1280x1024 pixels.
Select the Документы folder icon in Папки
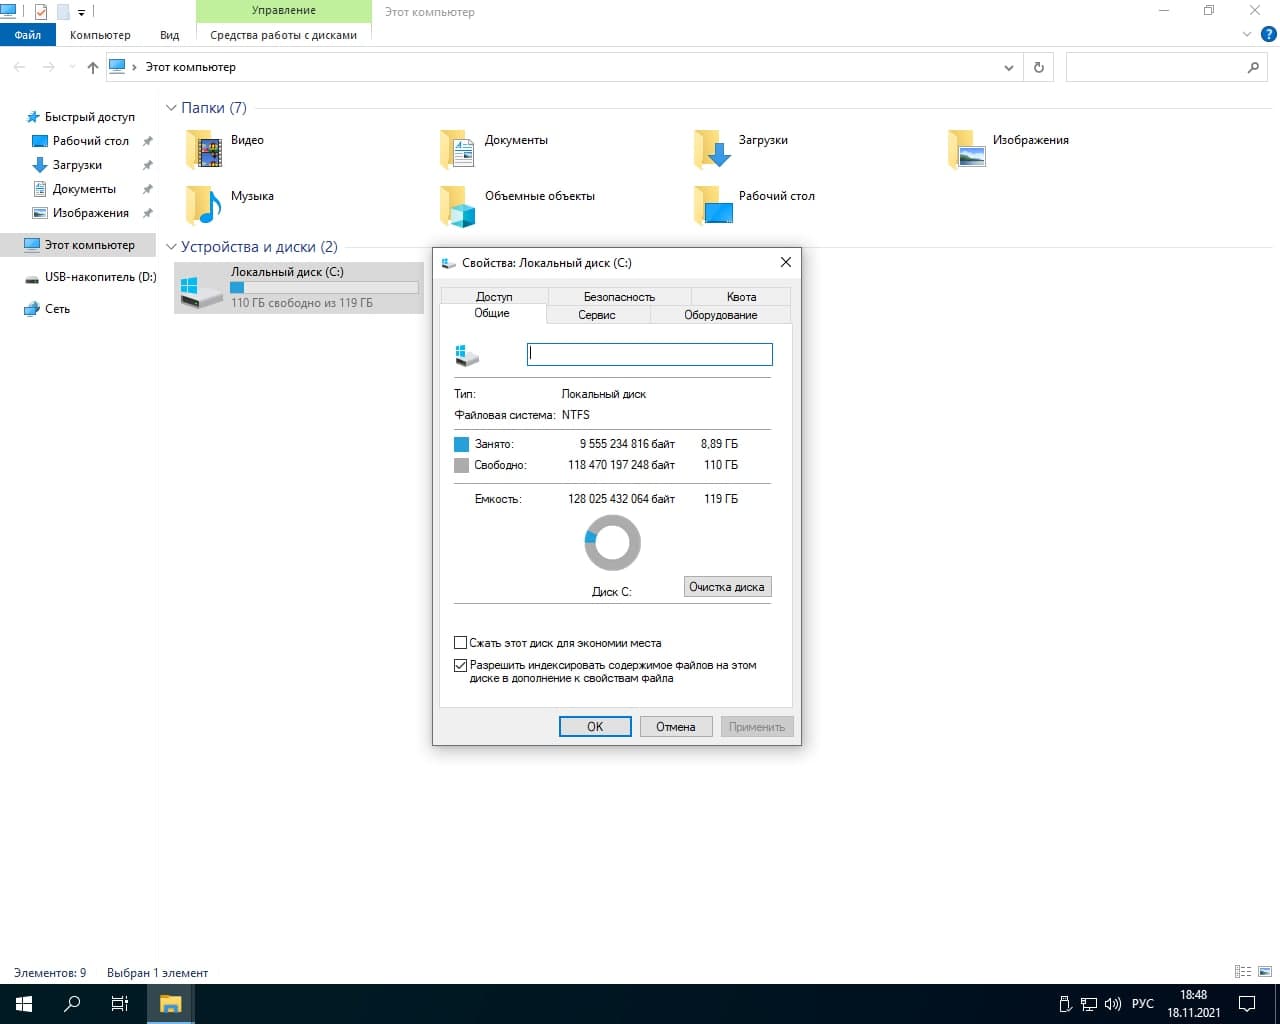(458, 149)
